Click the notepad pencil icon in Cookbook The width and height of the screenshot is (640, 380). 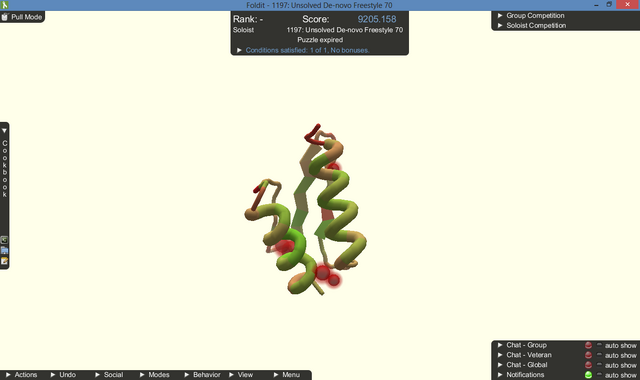point(4,261)
